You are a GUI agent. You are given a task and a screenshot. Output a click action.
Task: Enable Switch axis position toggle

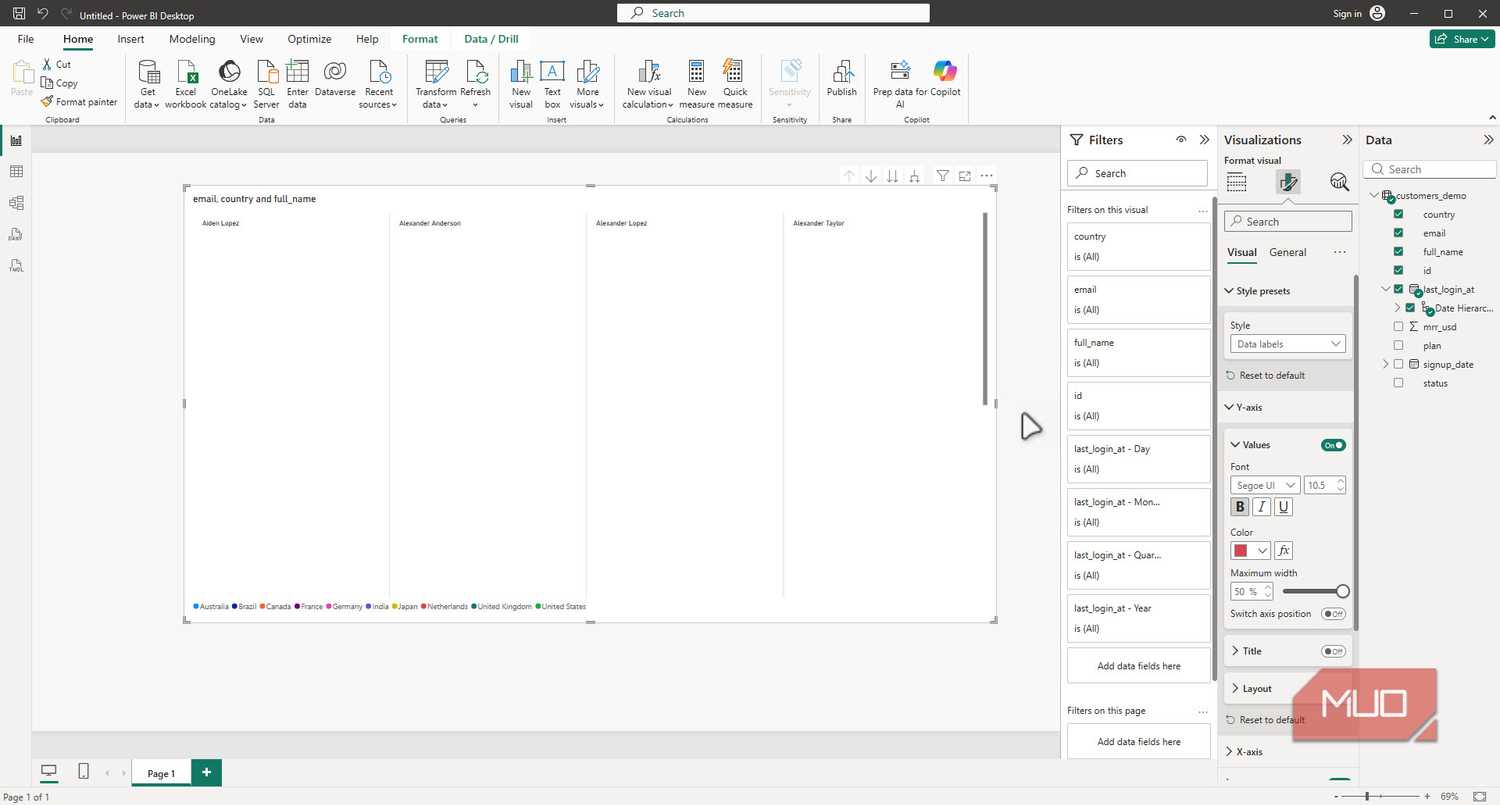pos(1333,614)
